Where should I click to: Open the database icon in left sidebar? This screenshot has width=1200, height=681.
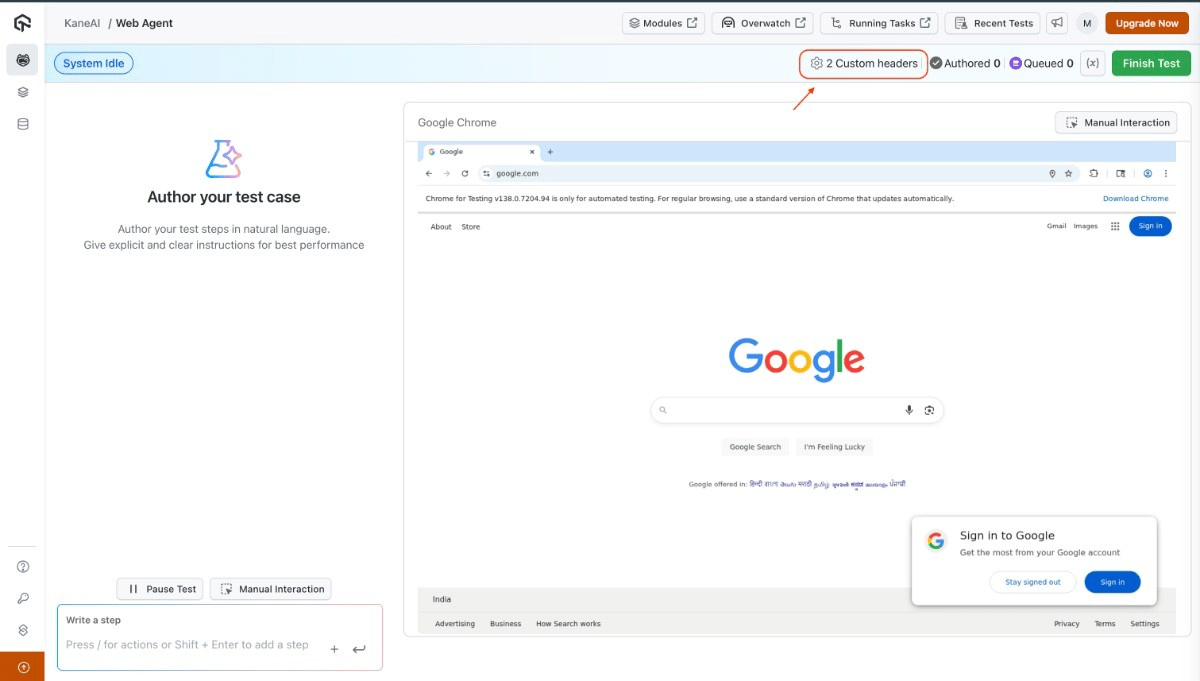tap(22, 124)
